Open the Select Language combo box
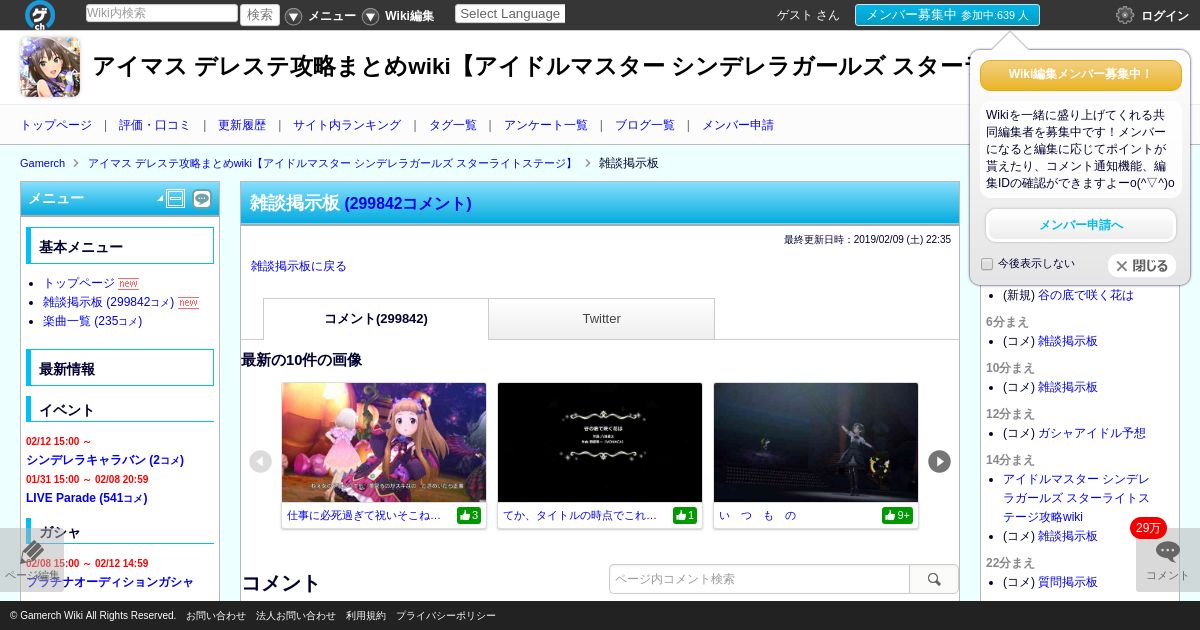1200x630 pixels. 510,14
